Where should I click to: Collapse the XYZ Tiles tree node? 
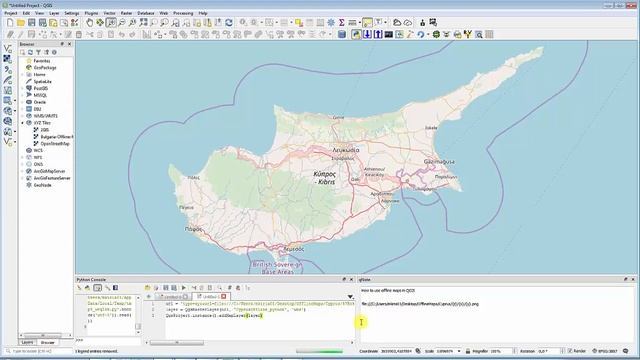coord(23,122)
